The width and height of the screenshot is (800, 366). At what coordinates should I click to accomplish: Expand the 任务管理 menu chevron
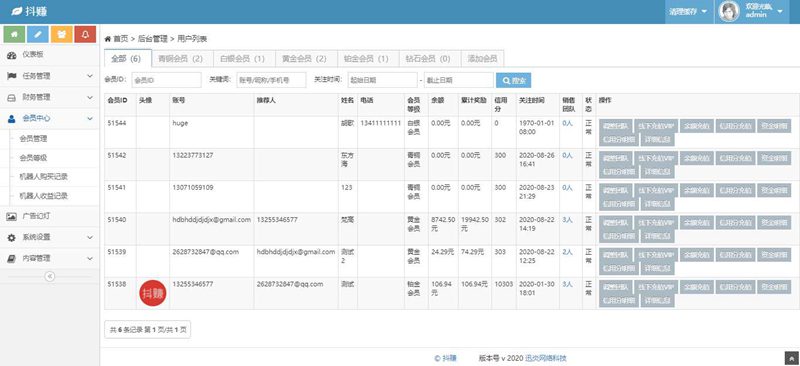pyautogui.click(x=90, y=76)
